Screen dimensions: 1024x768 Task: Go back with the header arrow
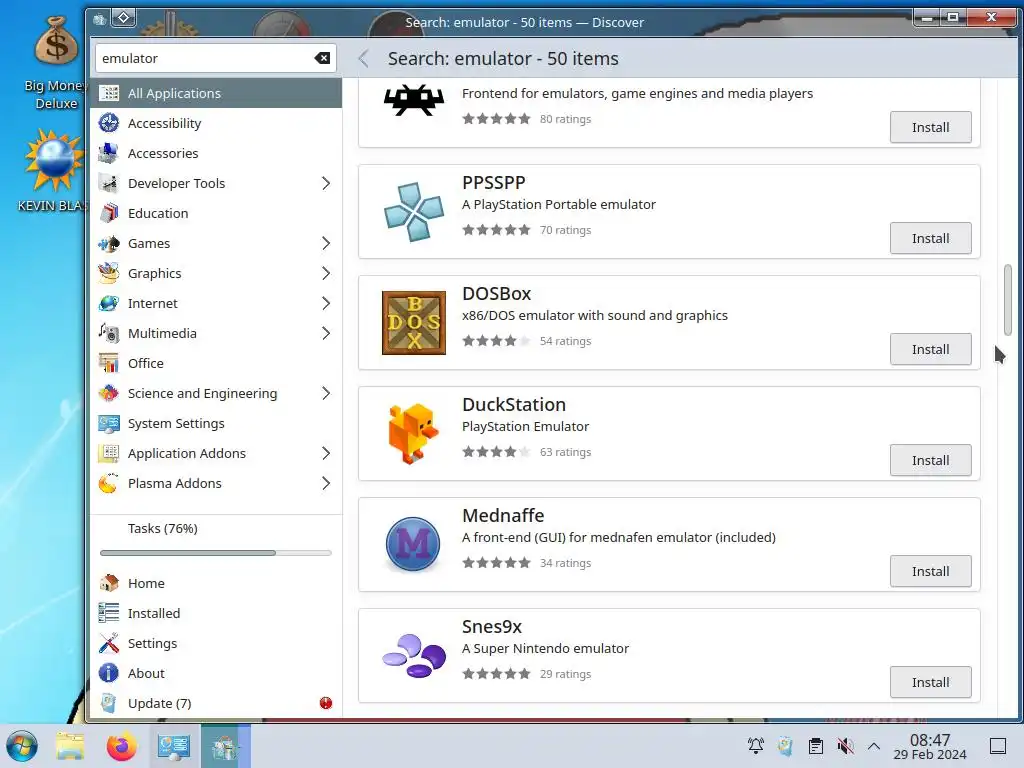click(x=364, y=59)
